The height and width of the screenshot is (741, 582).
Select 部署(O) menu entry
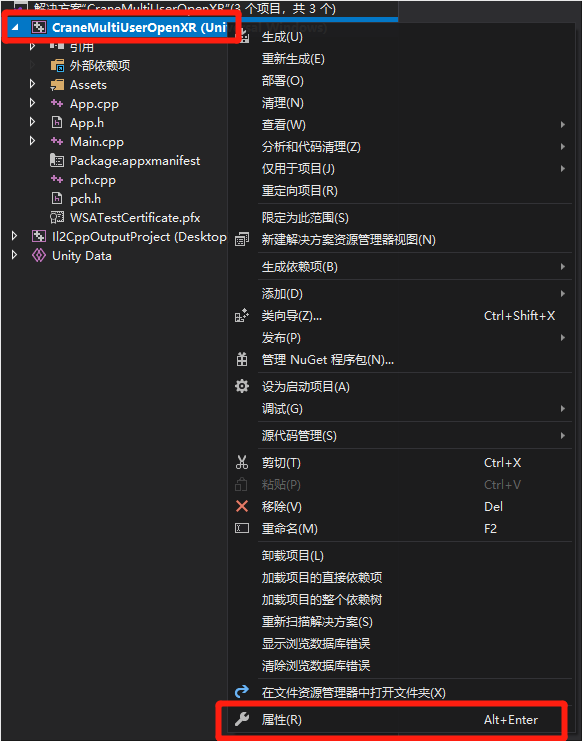[x=282, y=81]
